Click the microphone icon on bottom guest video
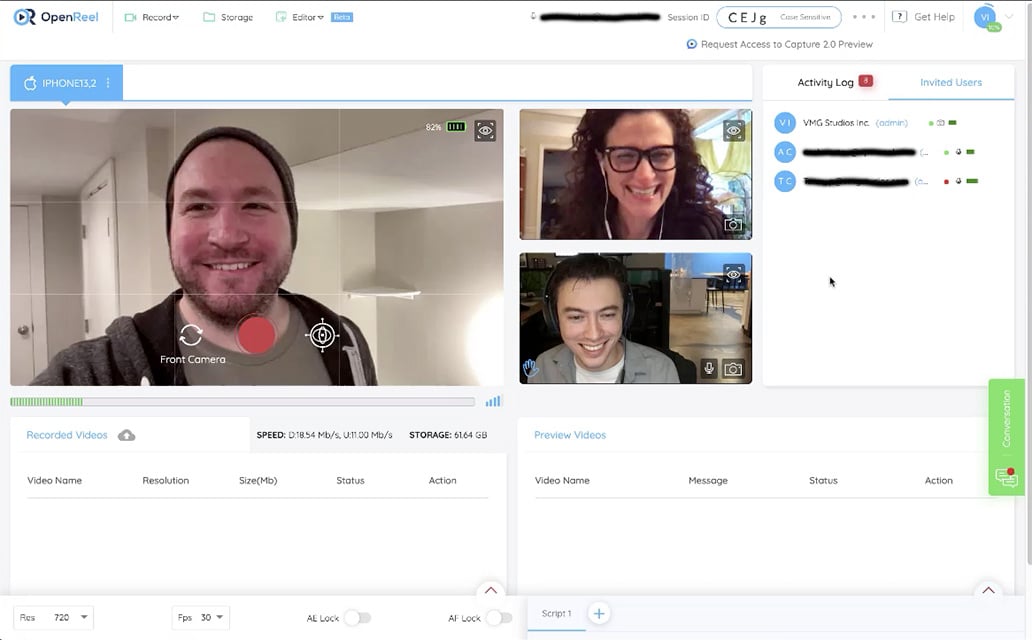Viewport: 1032px width, 640px height. tap(709, 368)
